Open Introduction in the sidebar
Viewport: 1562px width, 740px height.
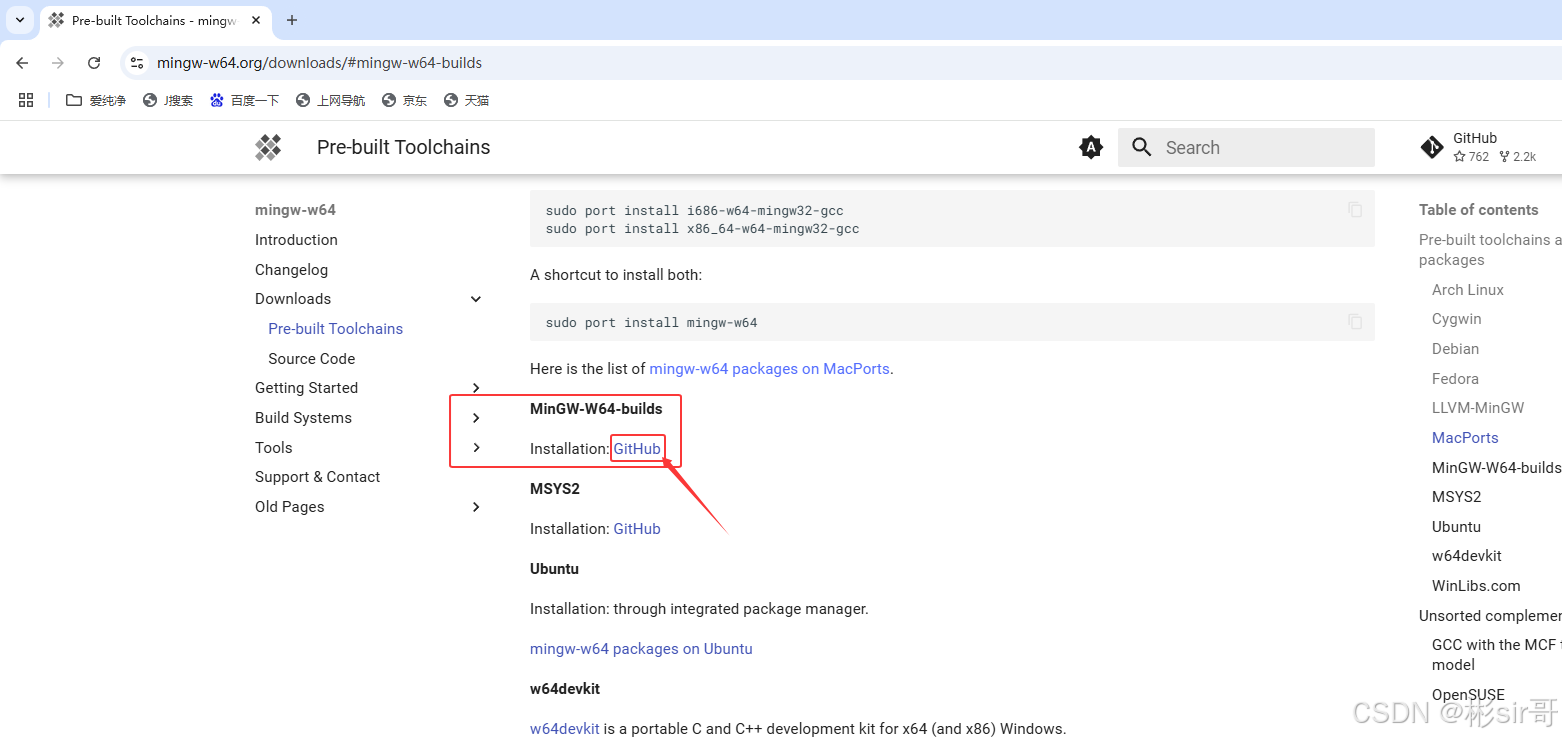[x=296, y=240]
